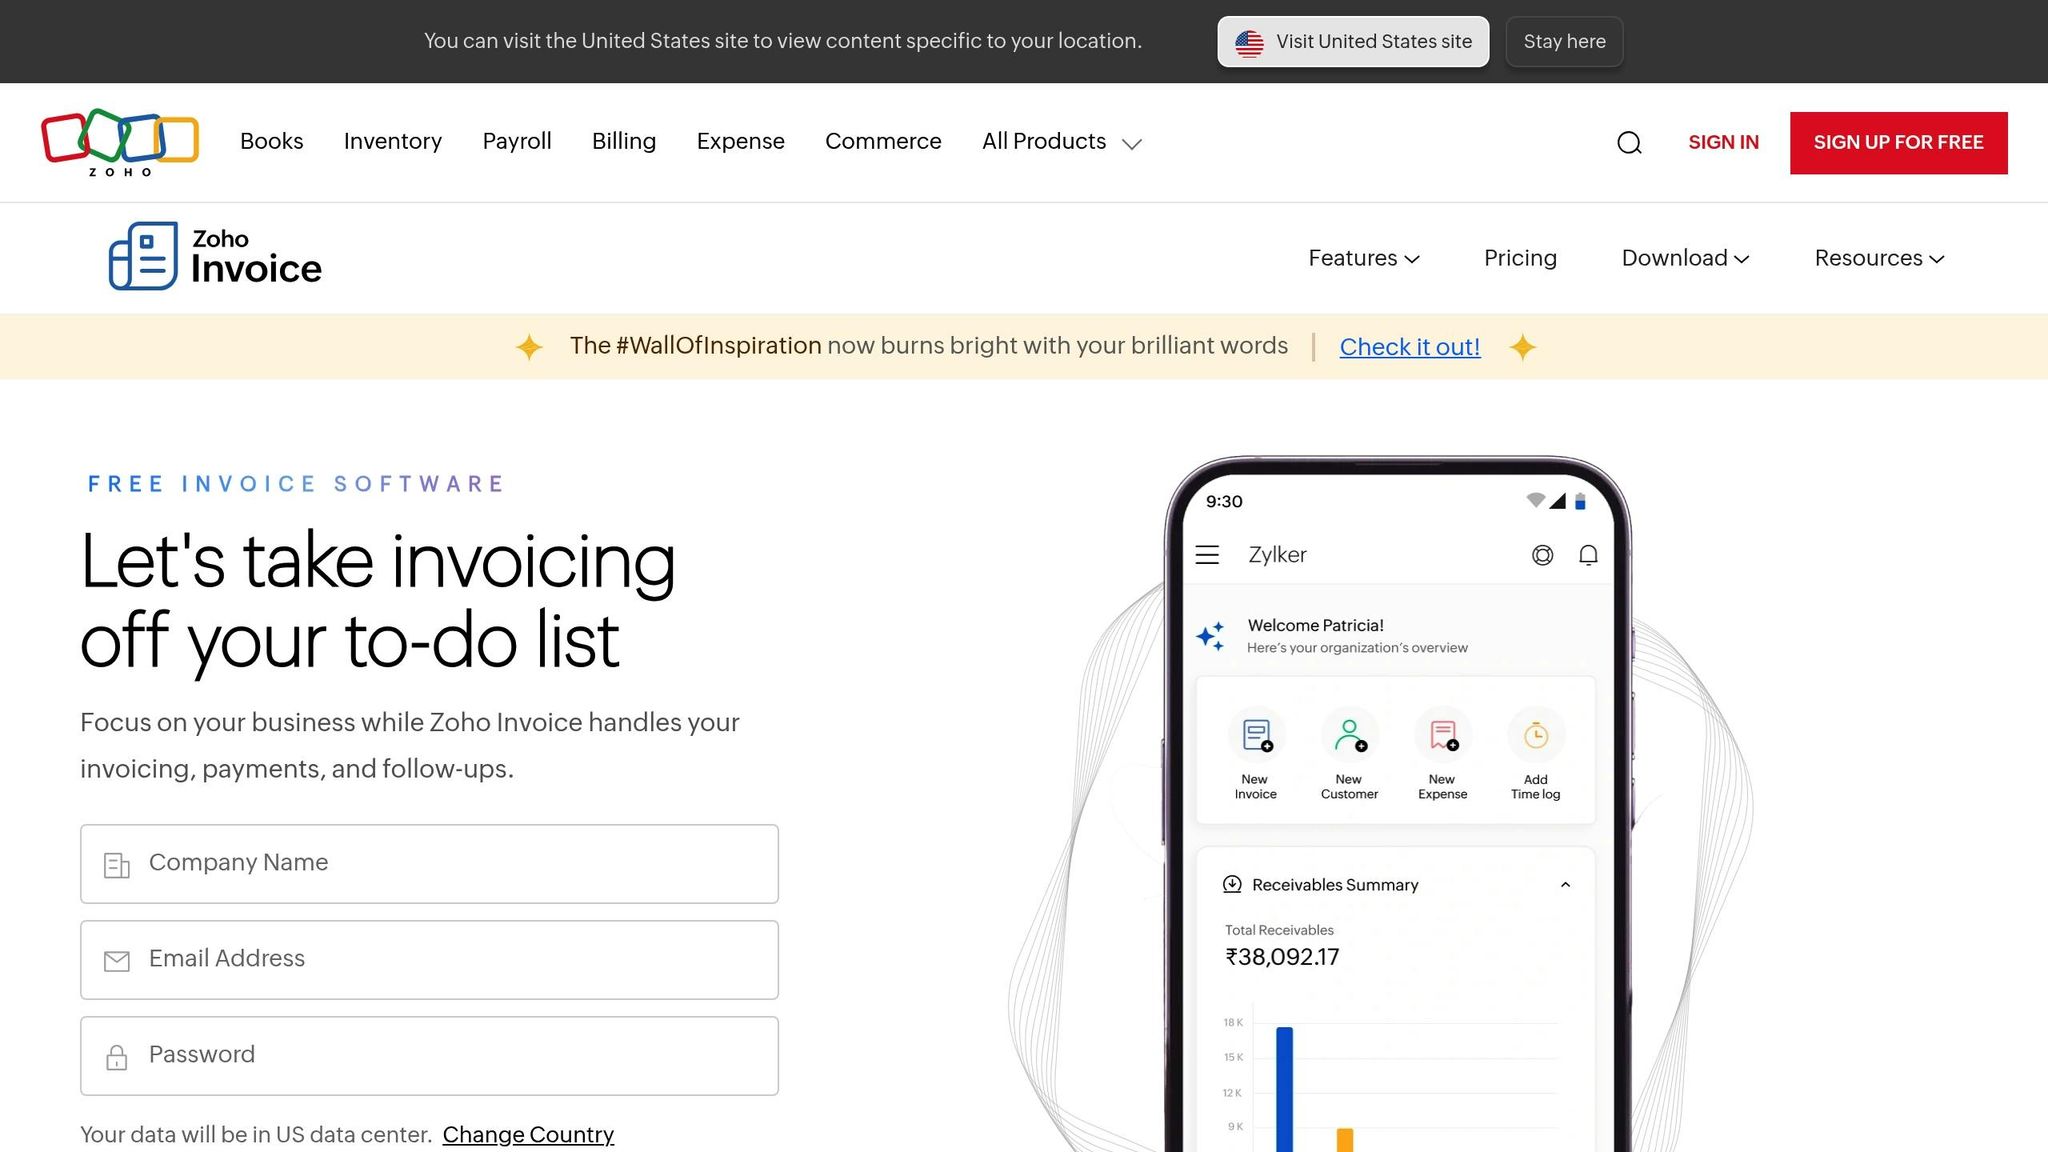The height and width of the screenshot is (1152, 2048).
Task: Select the Add Time log icon
Action: coord(1535,735)
